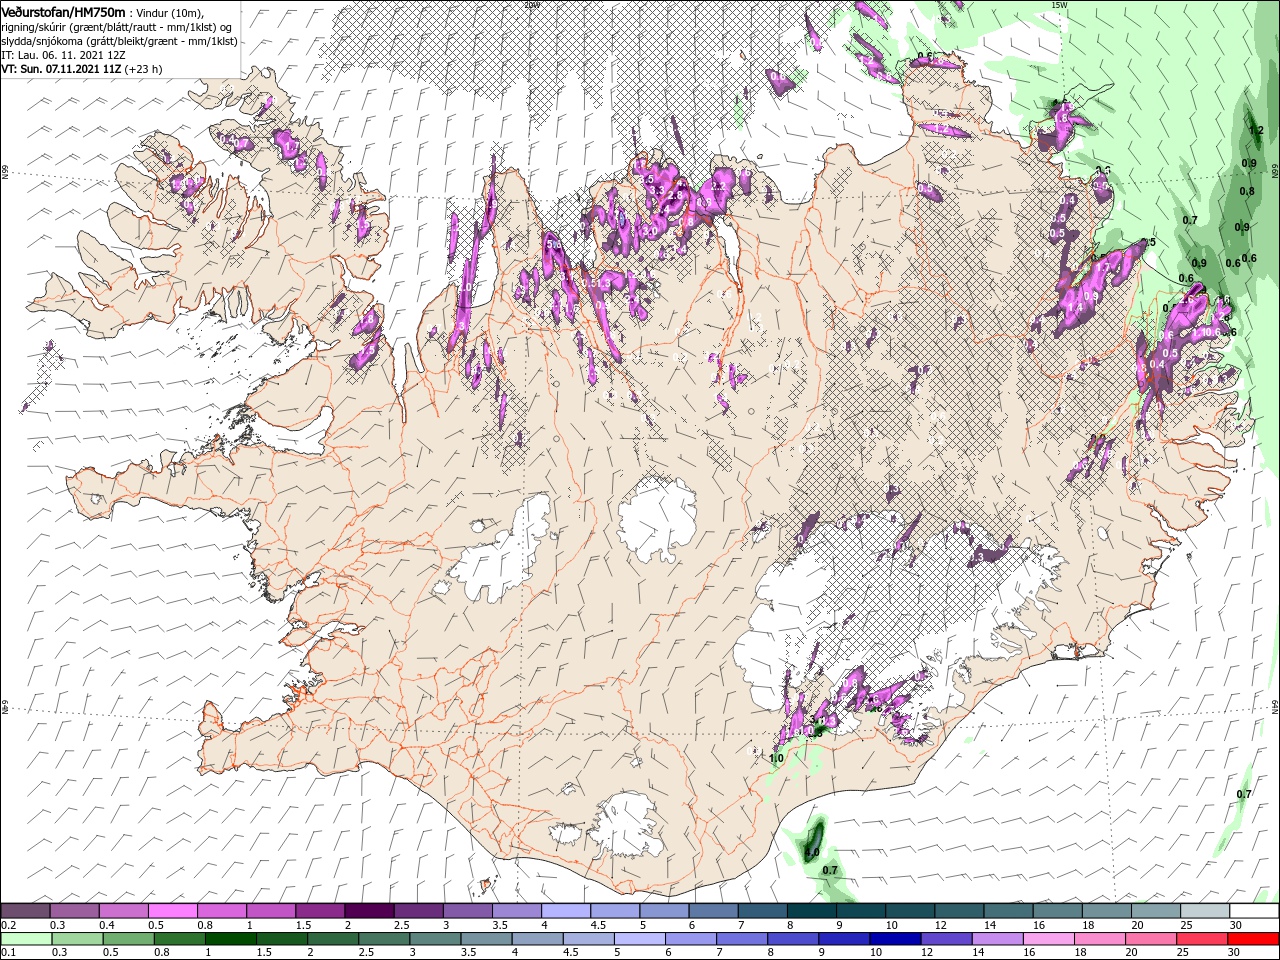Click the Veðurstofan/HM750m title text
1280x960 pixels.
click(63, 11)
